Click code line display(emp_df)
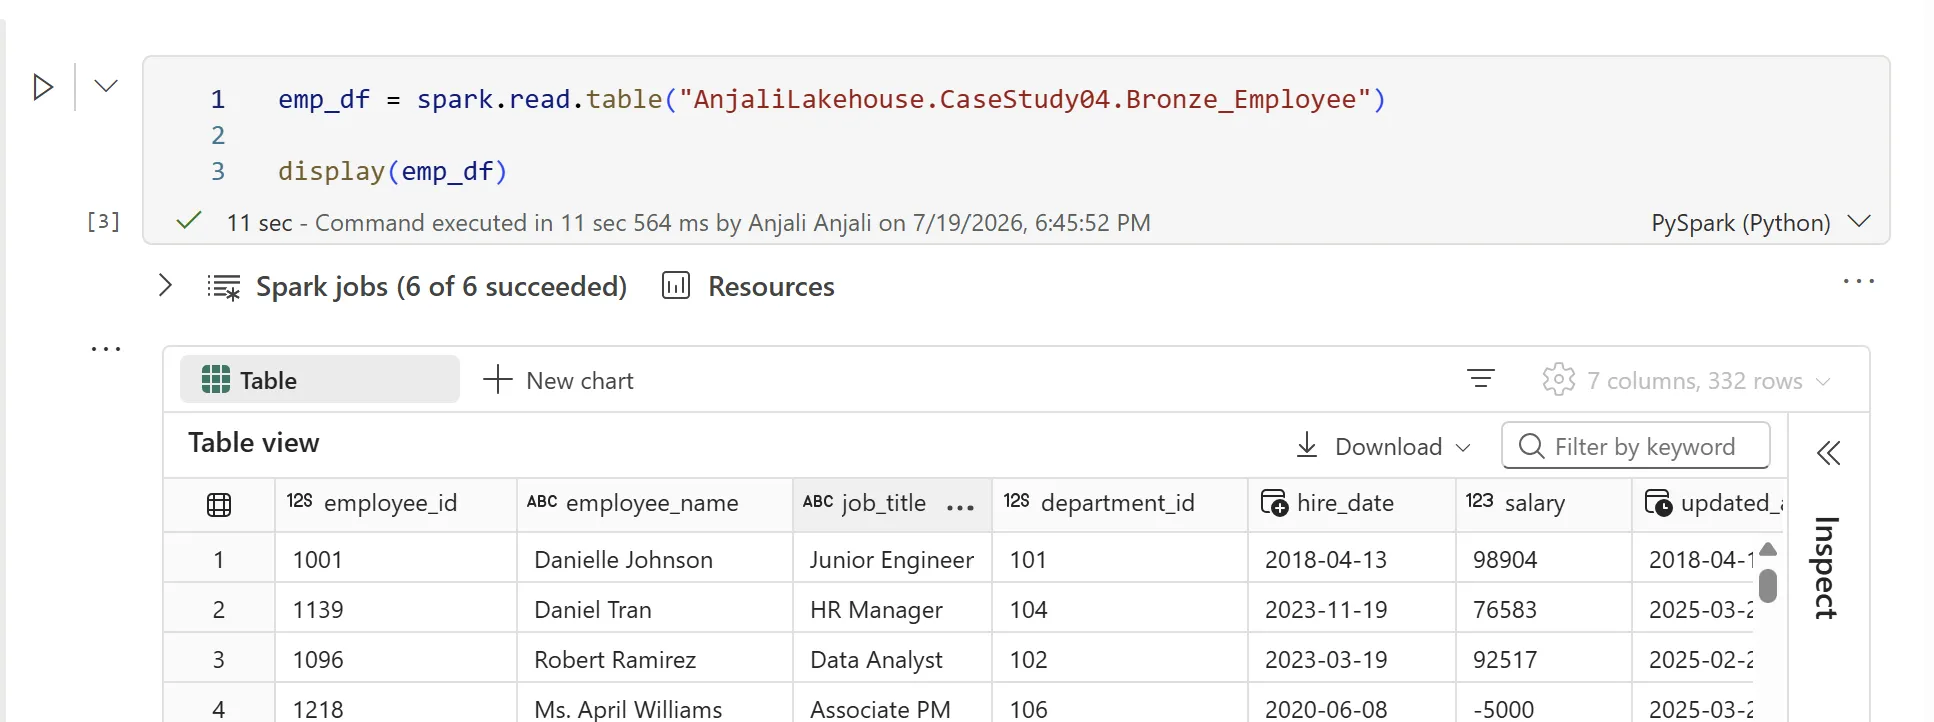Viewport: 1934px width, 722px height. [393, 171]
